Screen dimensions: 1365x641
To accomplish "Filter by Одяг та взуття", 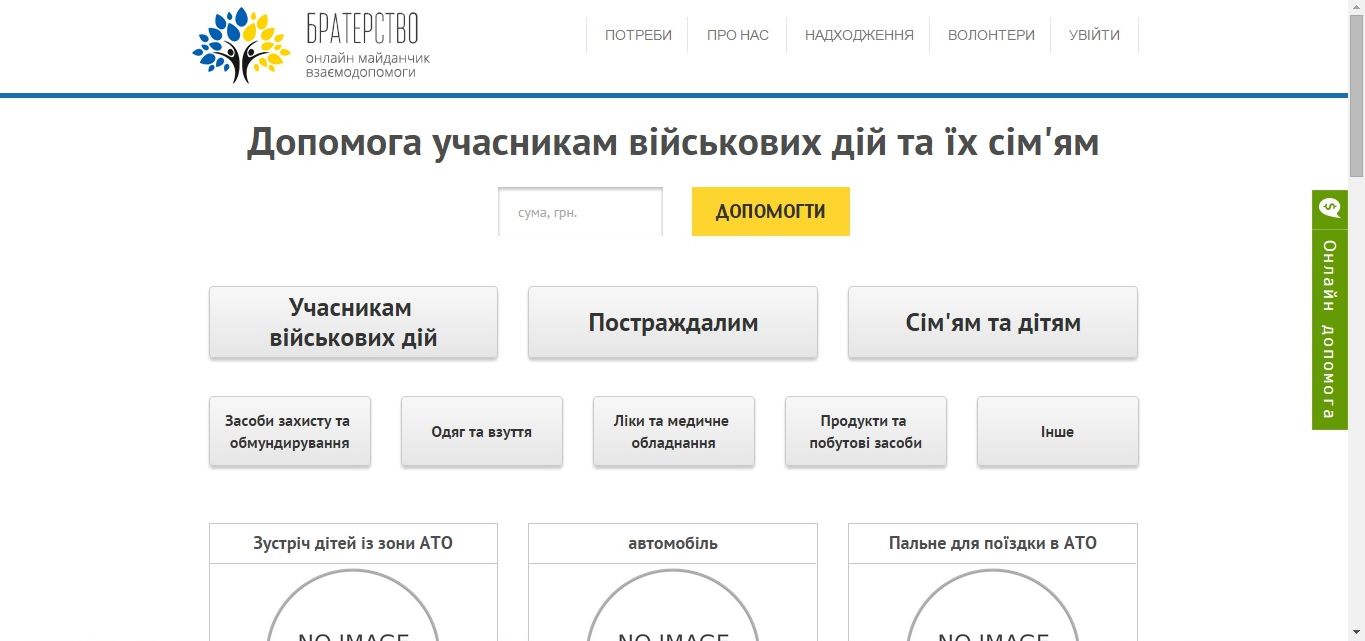I will tap(481, 431).
